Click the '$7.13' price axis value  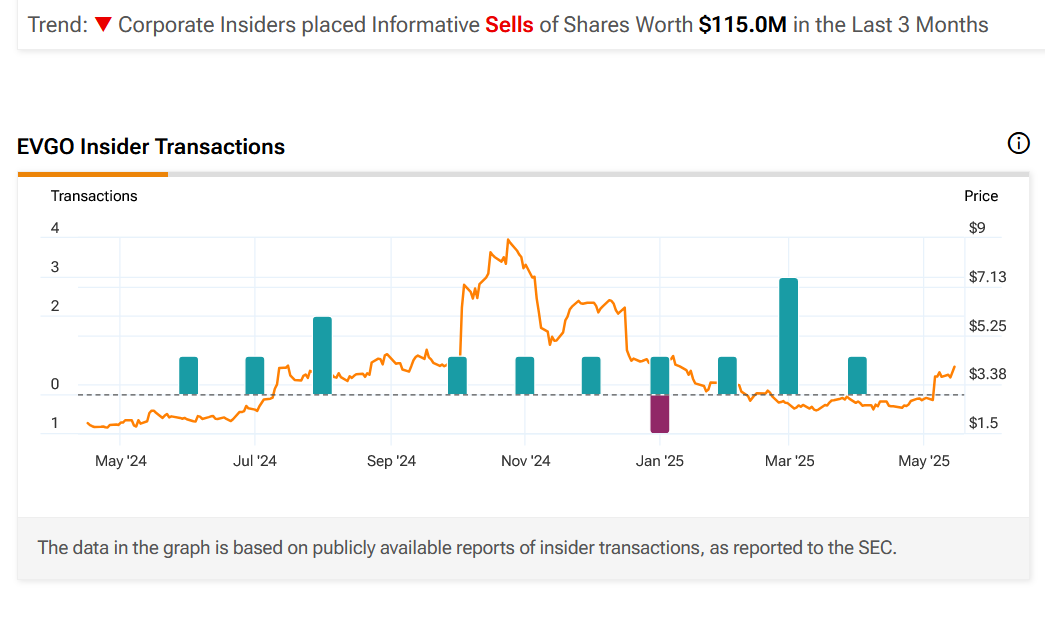coord(988,277)
